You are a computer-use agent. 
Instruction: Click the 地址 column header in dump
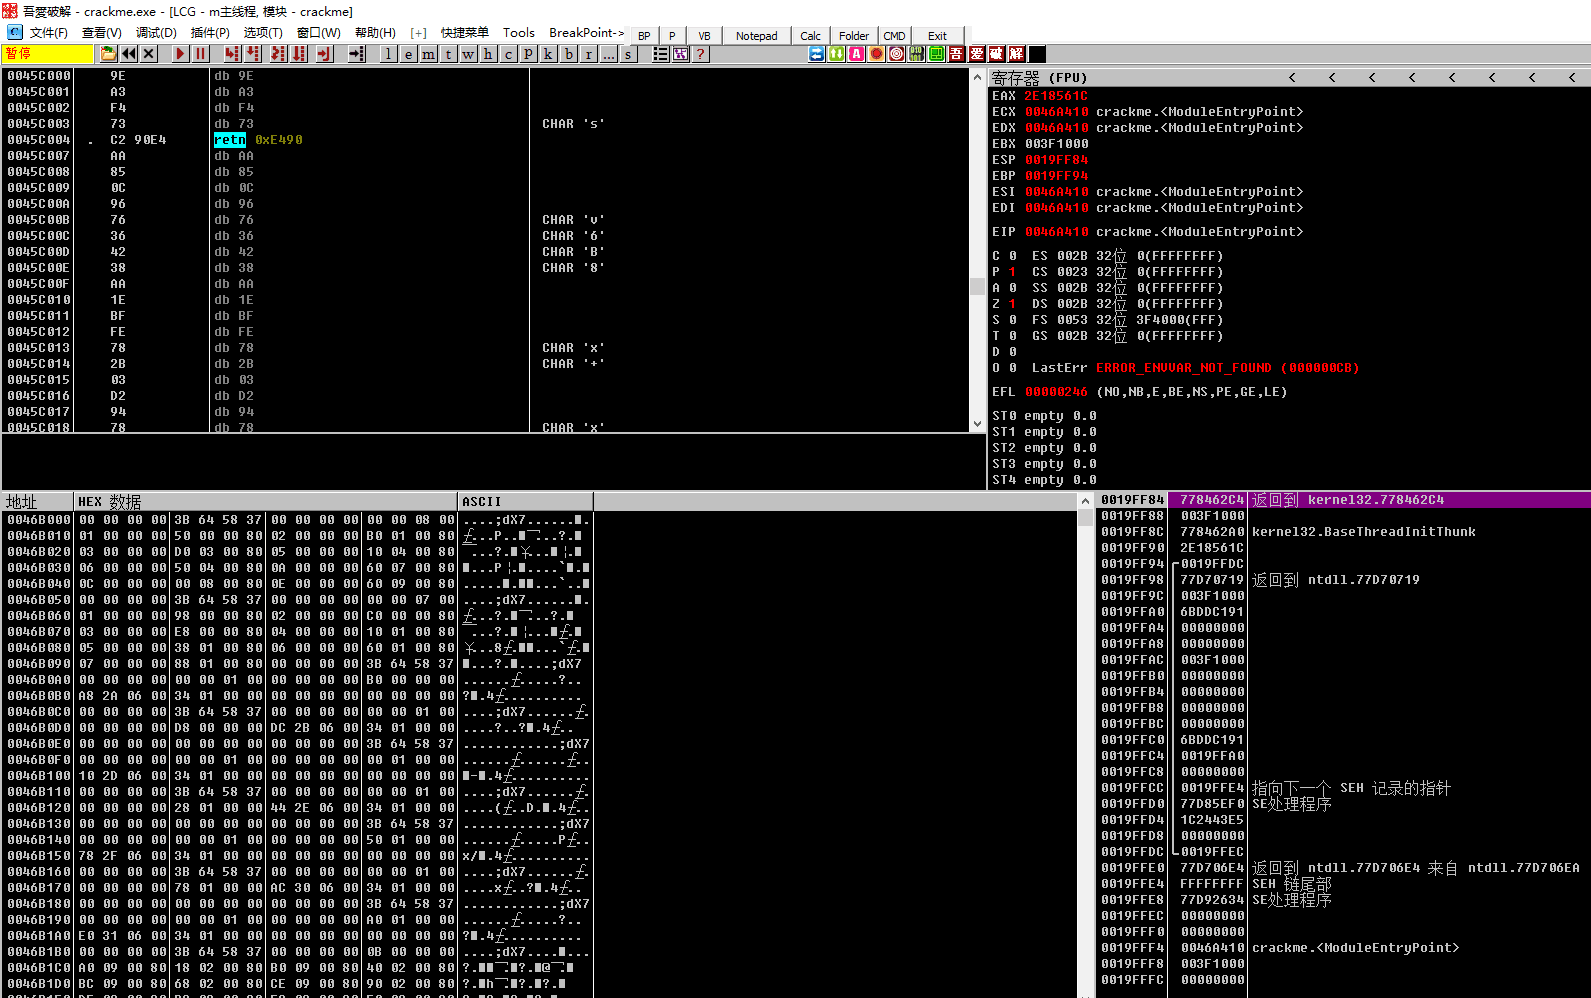[x=38, y=501]
